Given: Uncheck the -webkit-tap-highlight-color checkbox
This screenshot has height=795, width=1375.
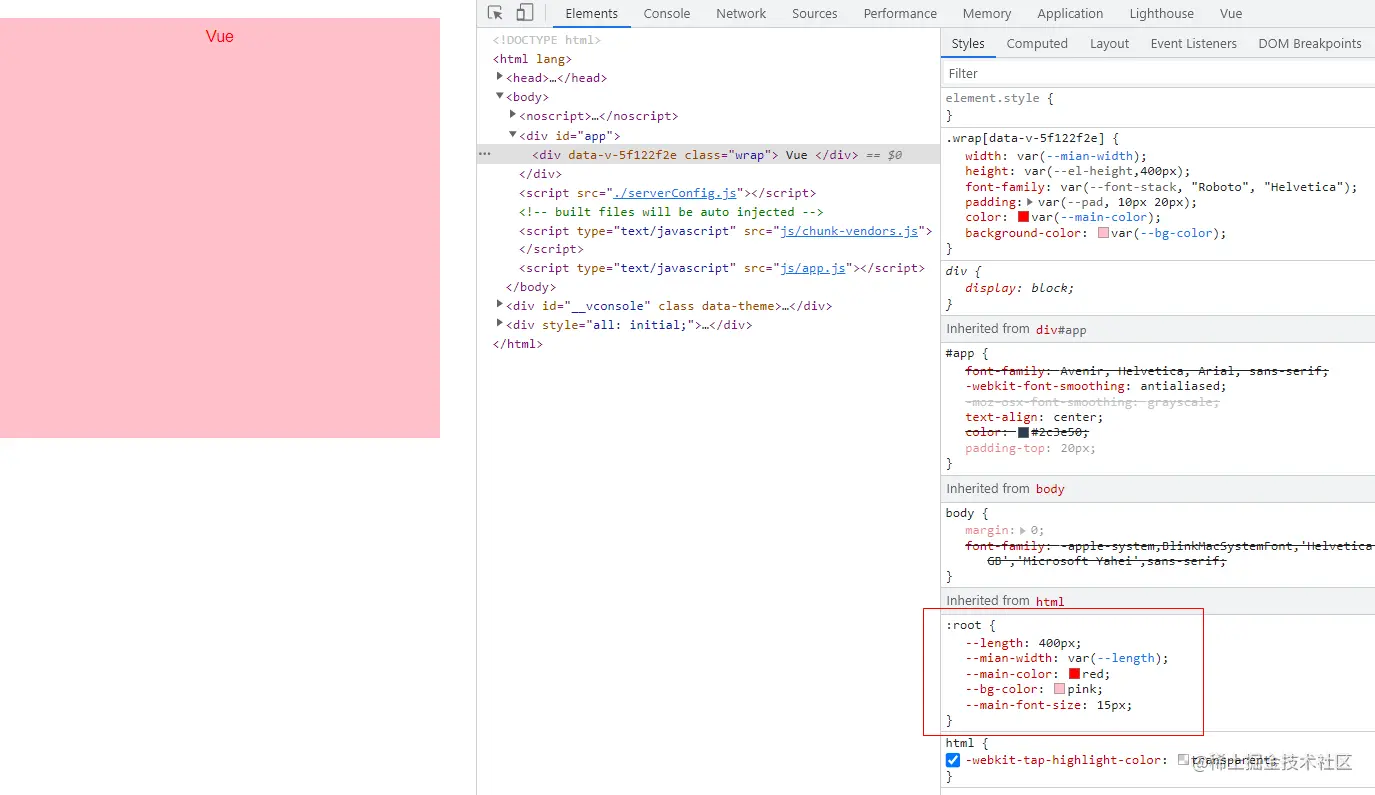Looking at the screenshot, I should coord(953,760).
